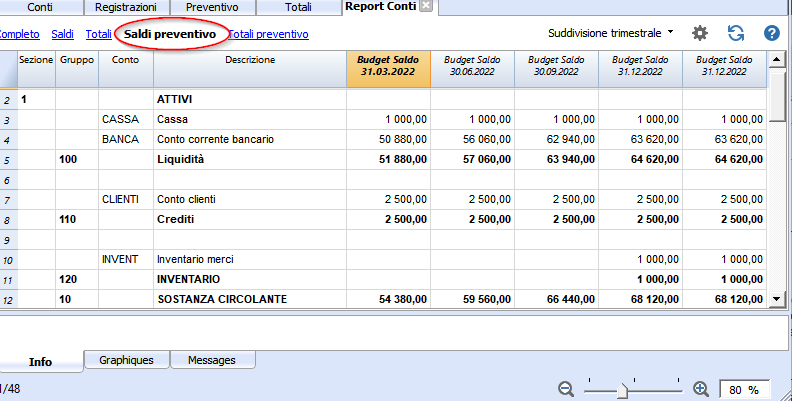The image size is (792, 401).
Task: Select group number 110 cell
Action: coord(77,219)
